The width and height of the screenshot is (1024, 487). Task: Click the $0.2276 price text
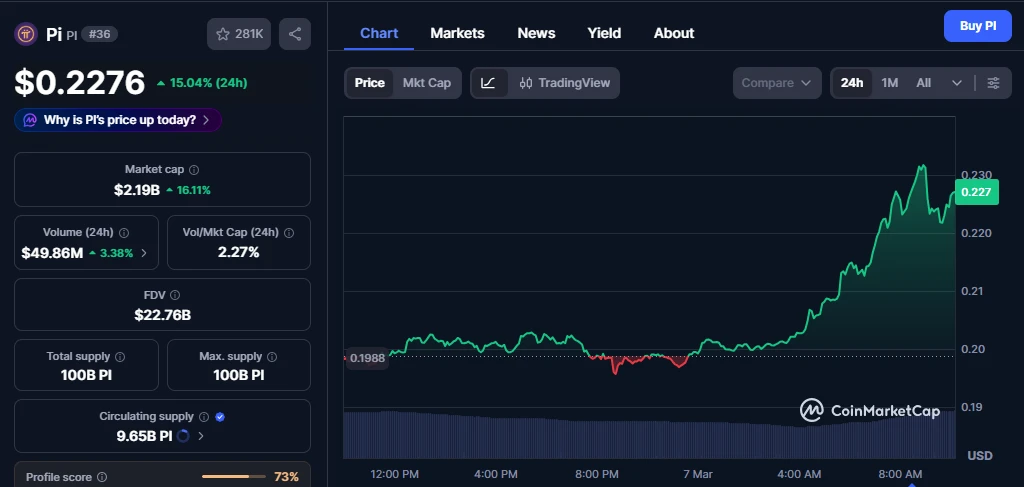80,83
